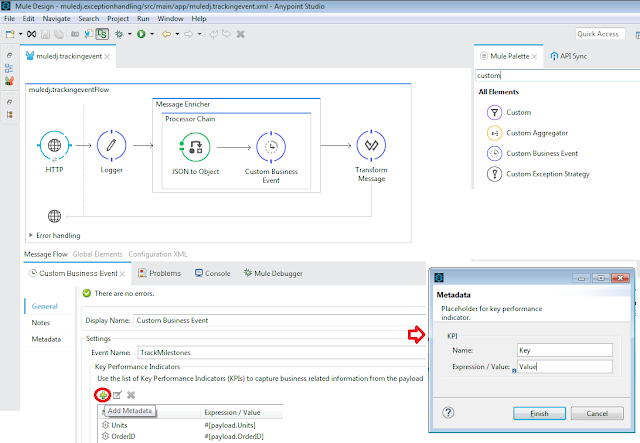Open the Debug dropdown arrow
The width and height of the screenshot is (640, 443).
tap(130, 34)
